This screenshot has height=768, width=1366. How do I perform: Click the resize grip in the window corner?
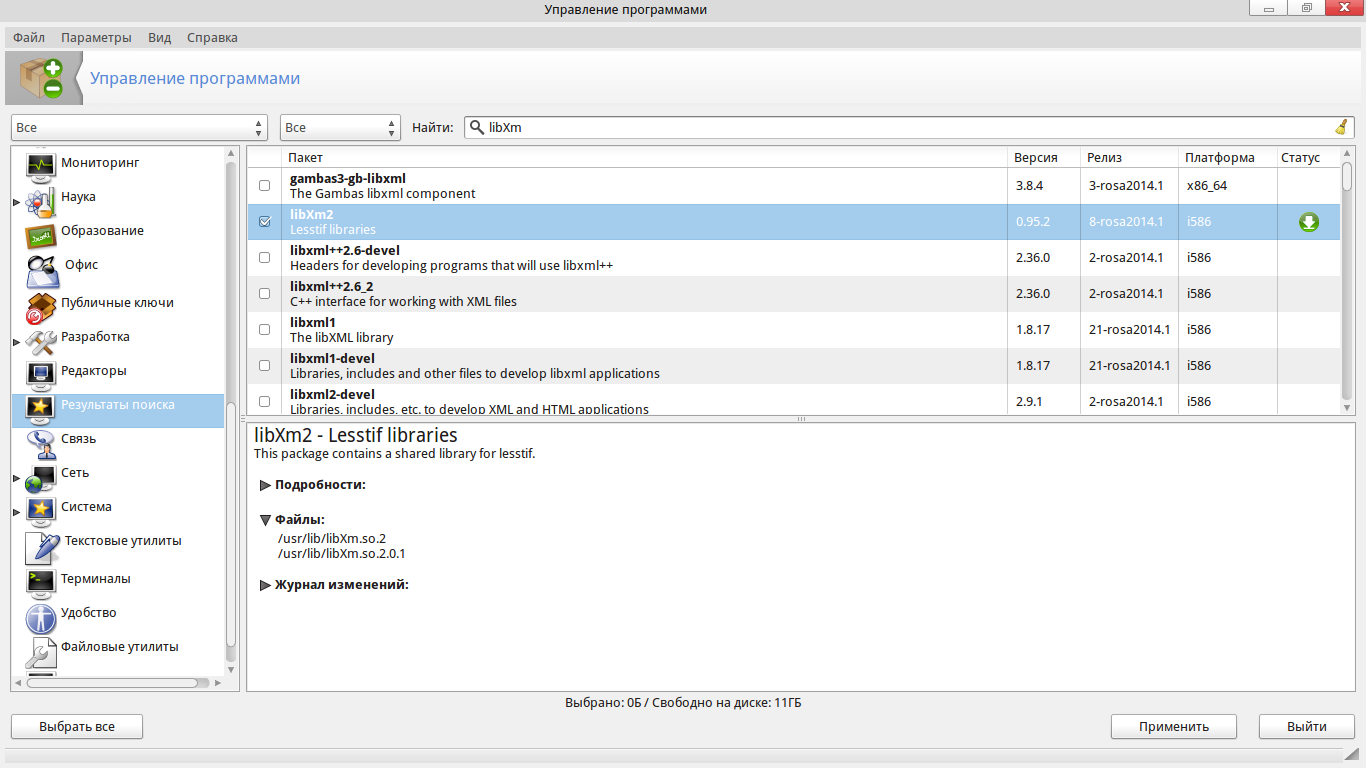1350,754
